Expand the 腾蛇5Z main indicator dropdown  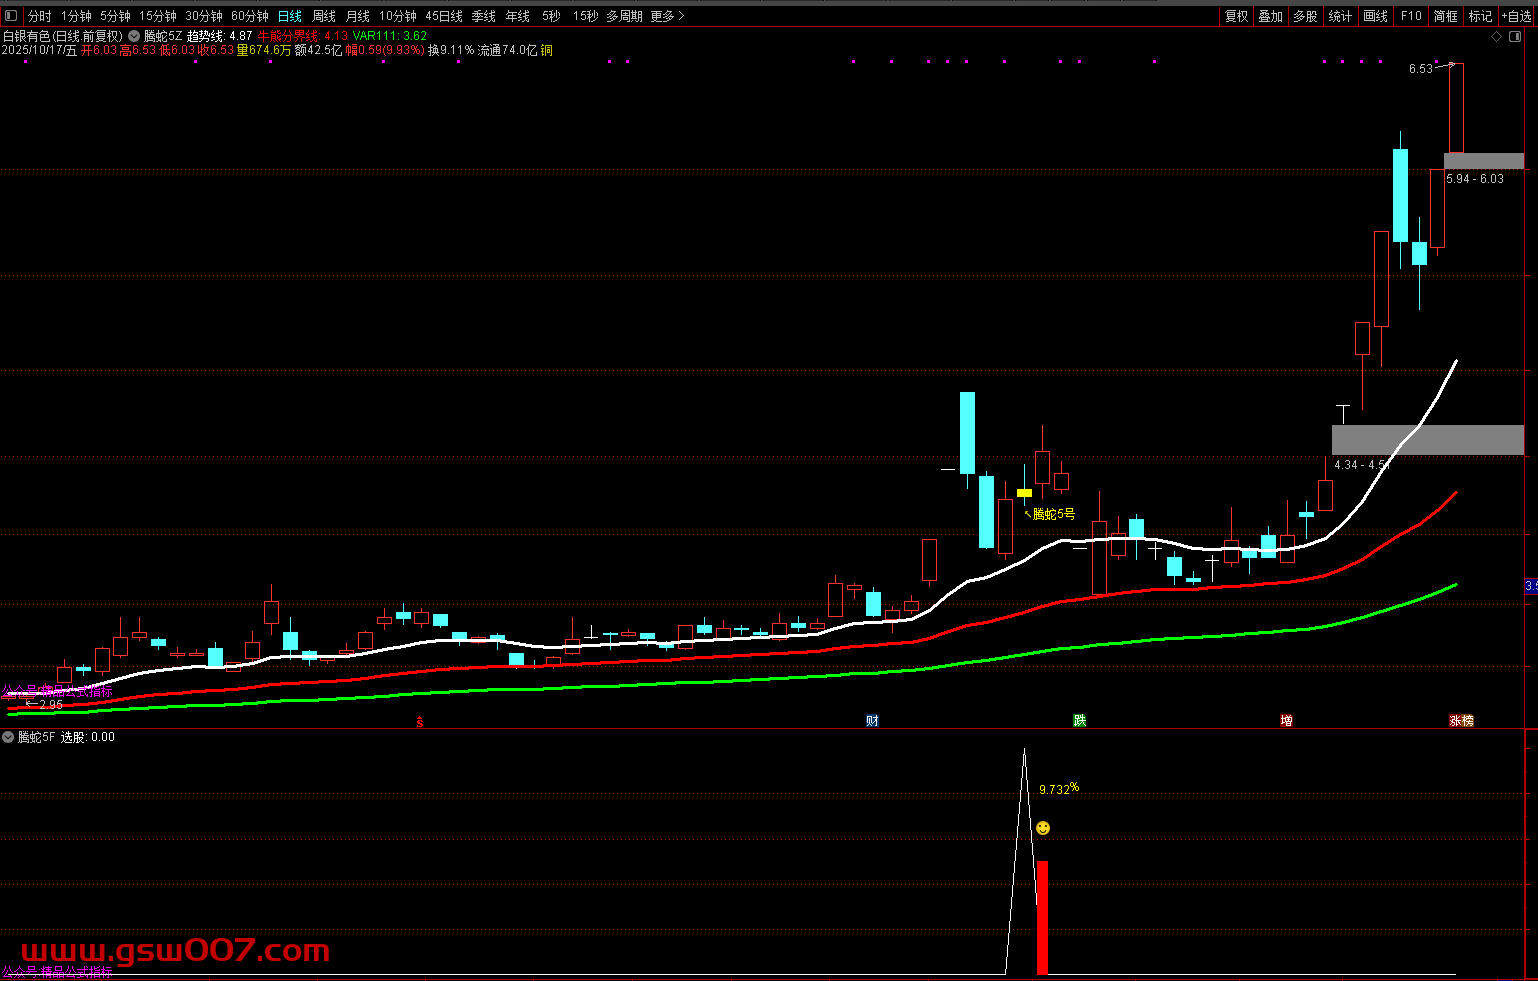tap(134, 36)
